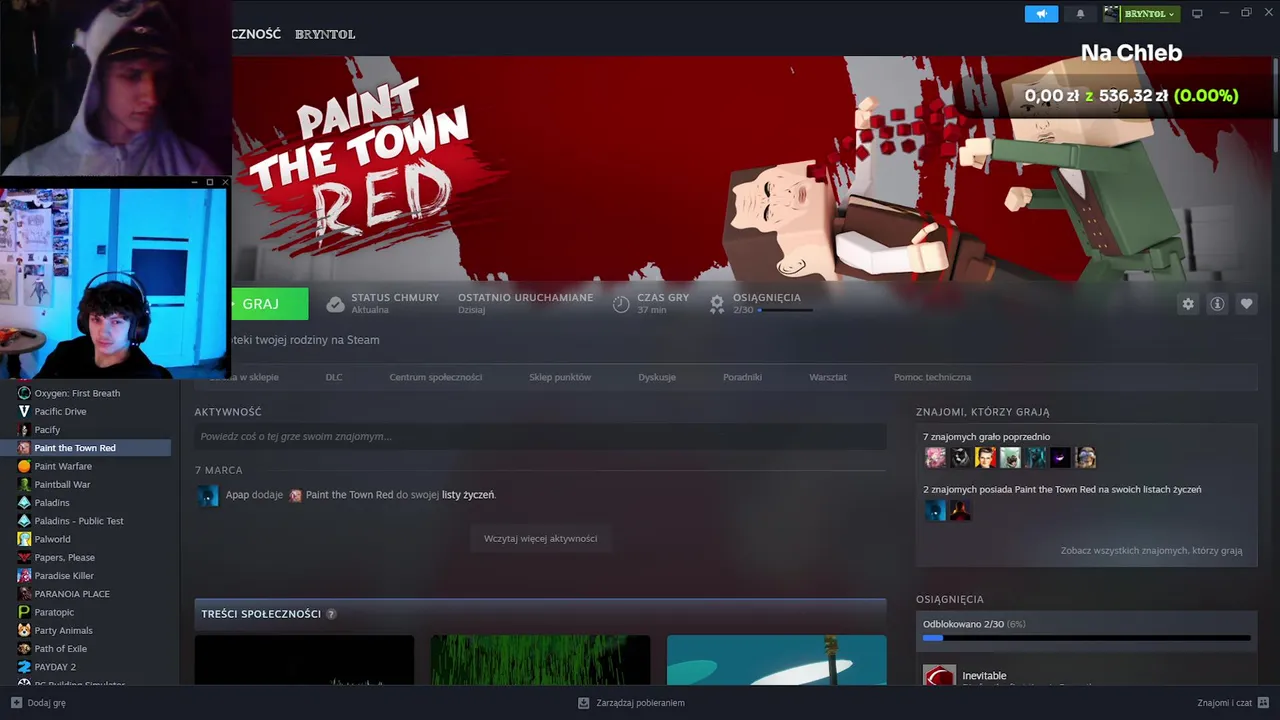Open the listy życzeń link

pos(468,495)
